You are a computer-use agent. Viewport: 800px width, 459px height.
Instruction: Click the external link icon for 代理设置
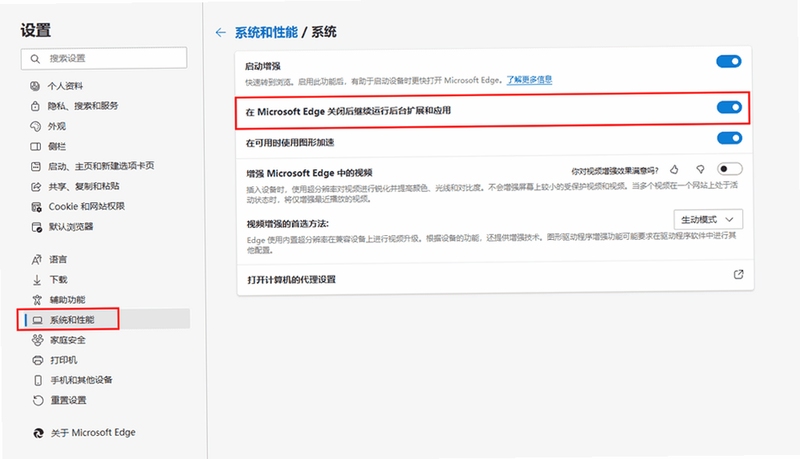[738, 274]
